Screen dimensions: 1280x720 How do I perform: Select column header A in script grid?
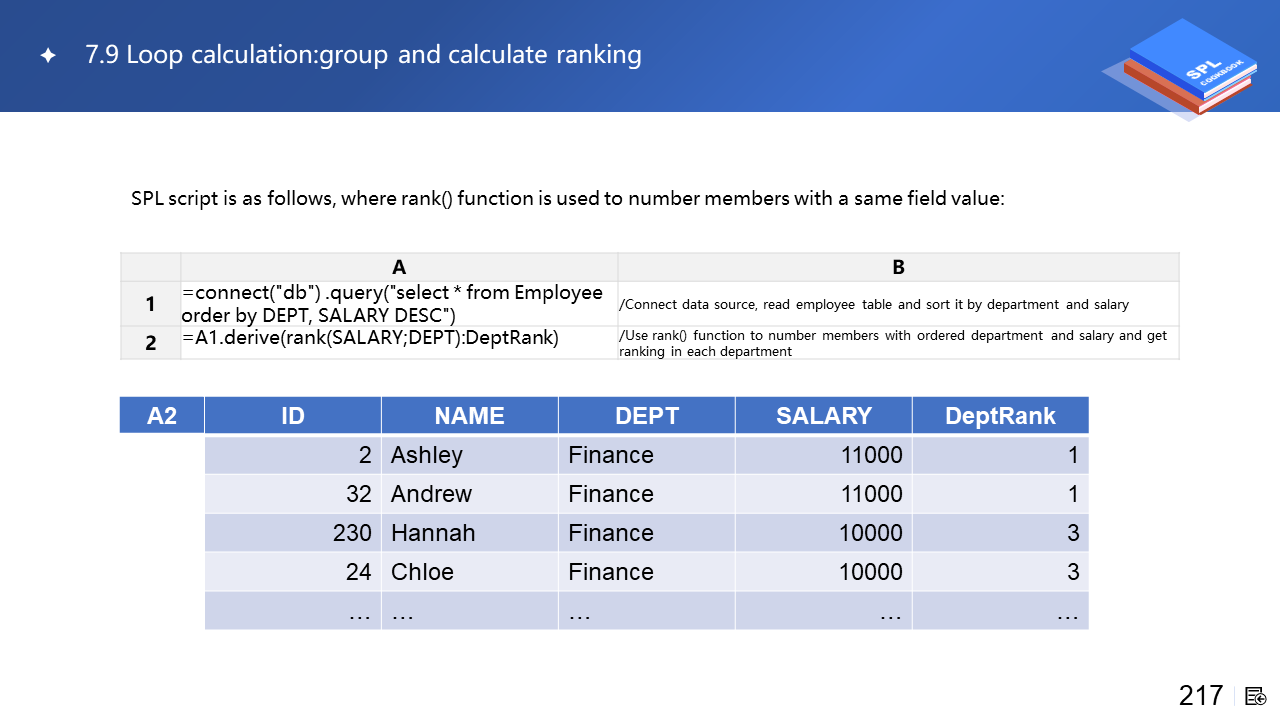(x=399, y=267)
